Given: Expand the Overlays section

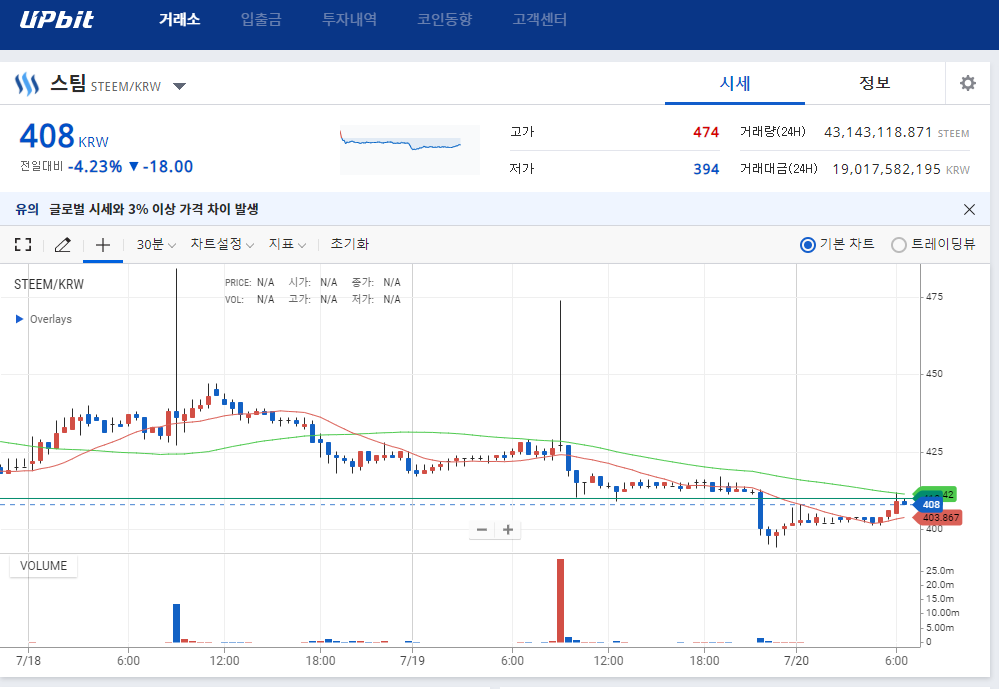Looking at the screenshot, I should tap(20, 319).
